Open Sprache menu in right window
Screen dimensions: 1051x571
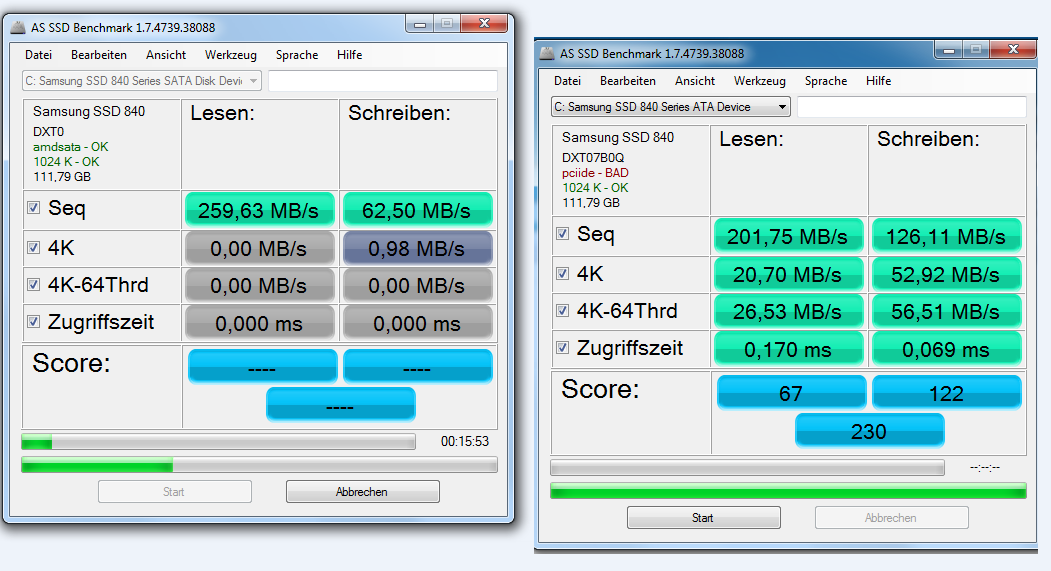coord(826,81)
